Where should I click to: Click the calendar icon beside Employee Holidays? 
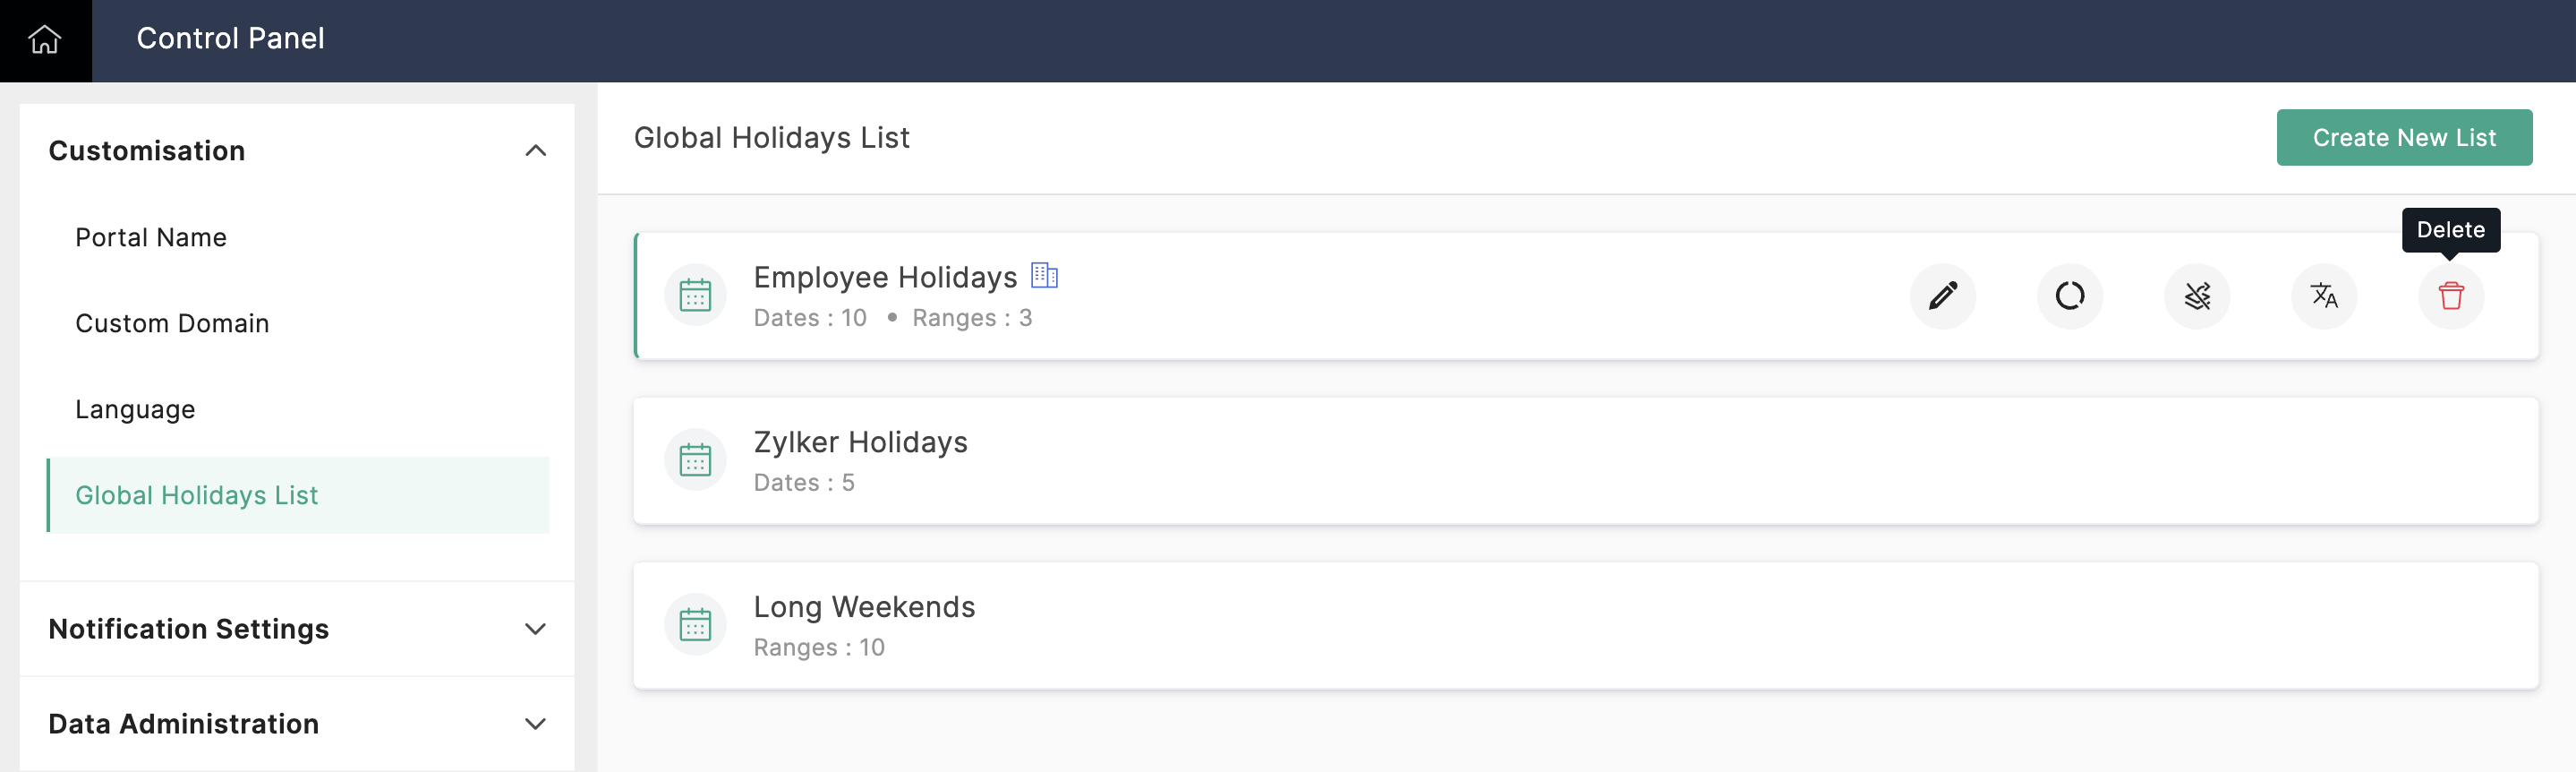pyautogui.click(x=695, y=296)
